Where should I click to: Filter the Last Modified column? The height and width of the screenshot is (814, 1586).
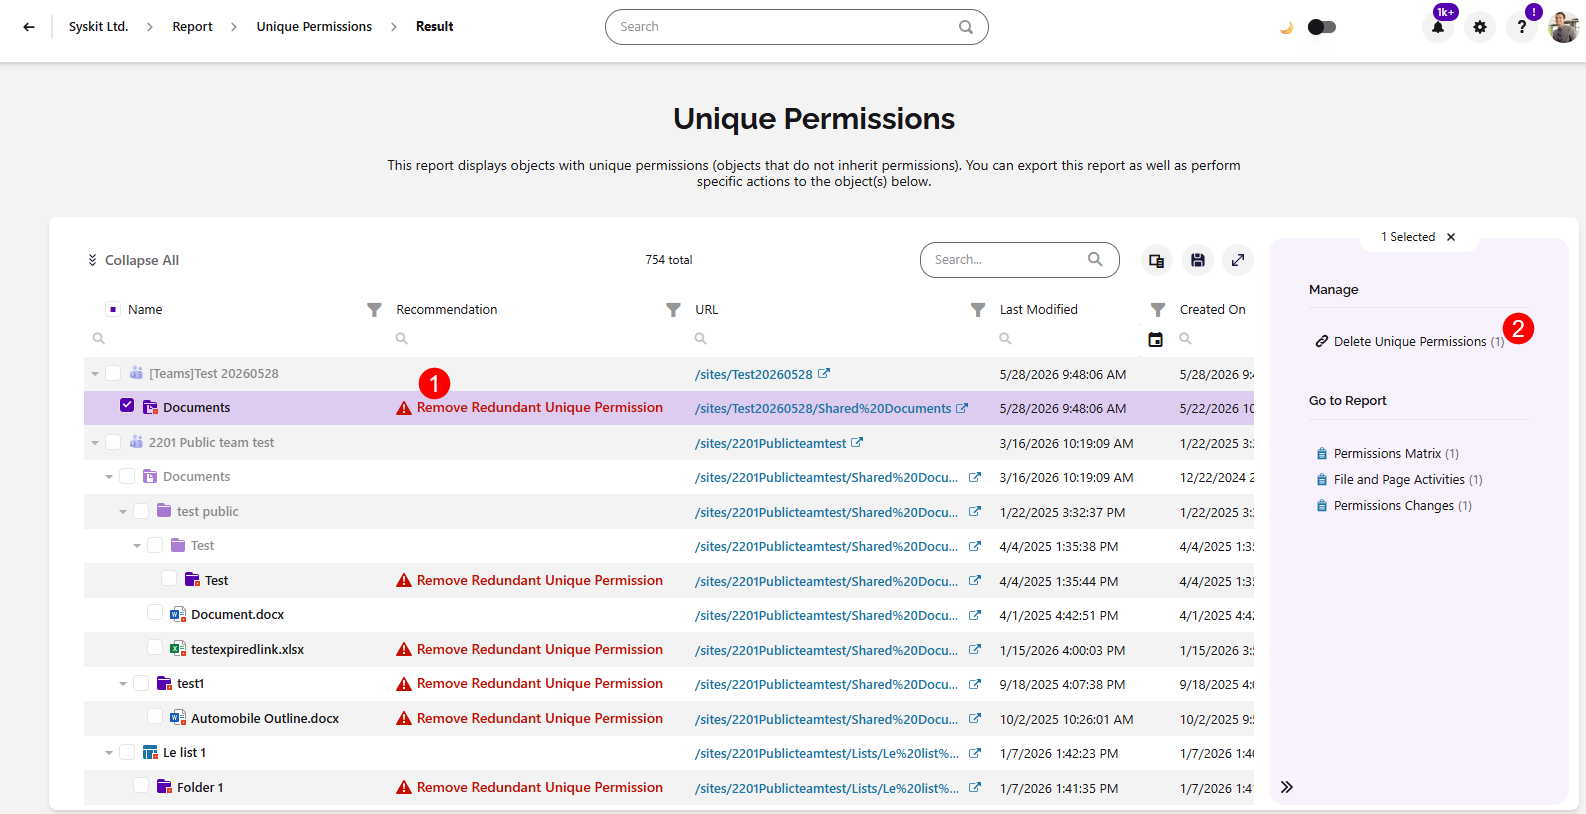click(x=1158, y=310)
